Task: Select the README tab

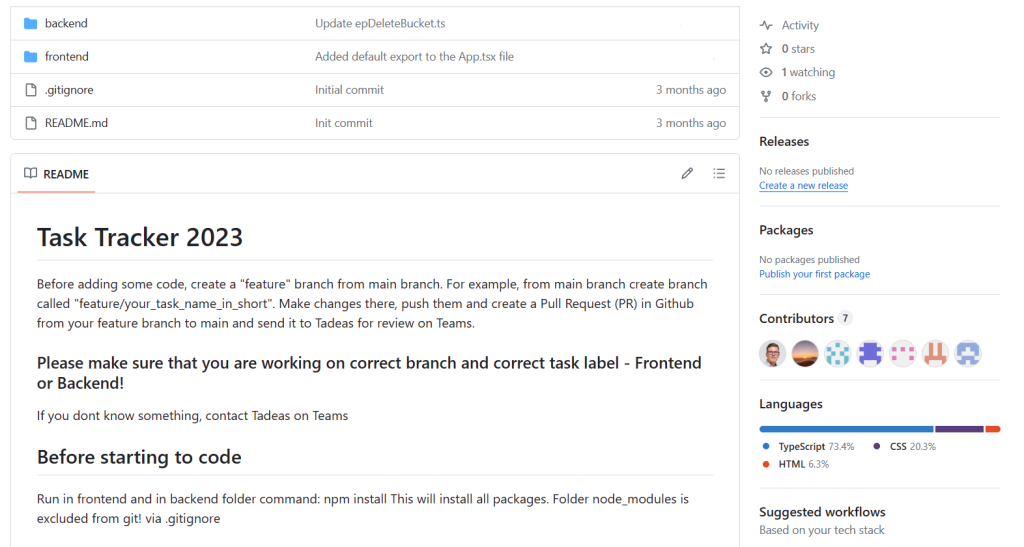Action: pyautogui.click(x=57, y=174)
